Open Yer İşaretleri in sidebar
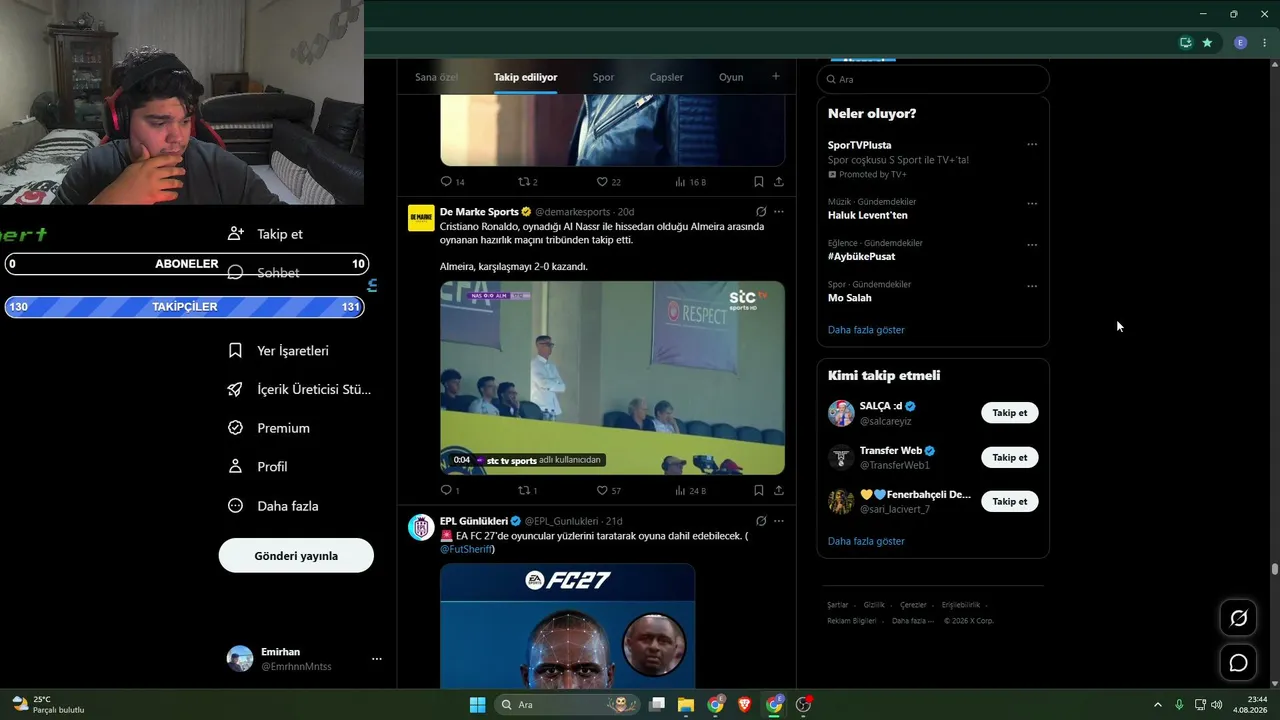This screenshot has width=1280, height=720. [x=278, y=351]
